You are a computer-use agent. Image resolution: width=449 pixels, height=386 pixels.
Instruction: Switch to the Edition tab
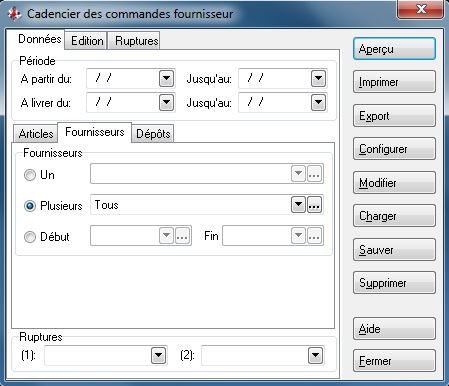(87, 41)
